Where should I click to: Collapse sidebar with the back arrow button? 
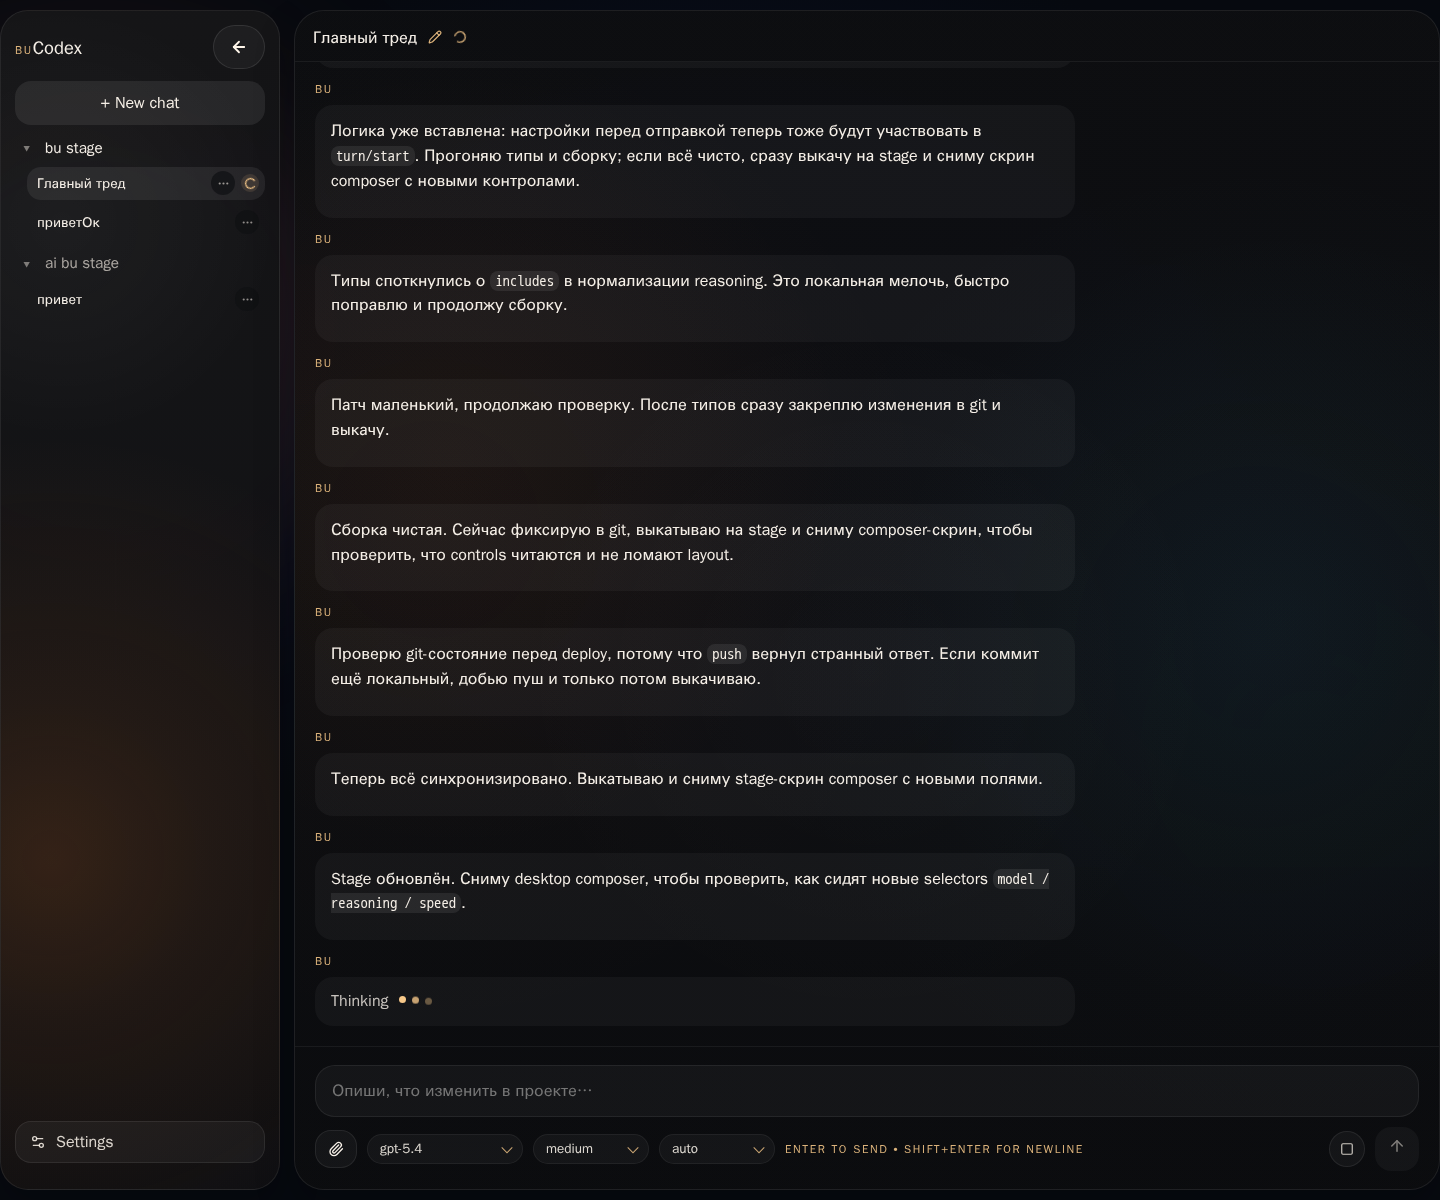tap(239, 47)
